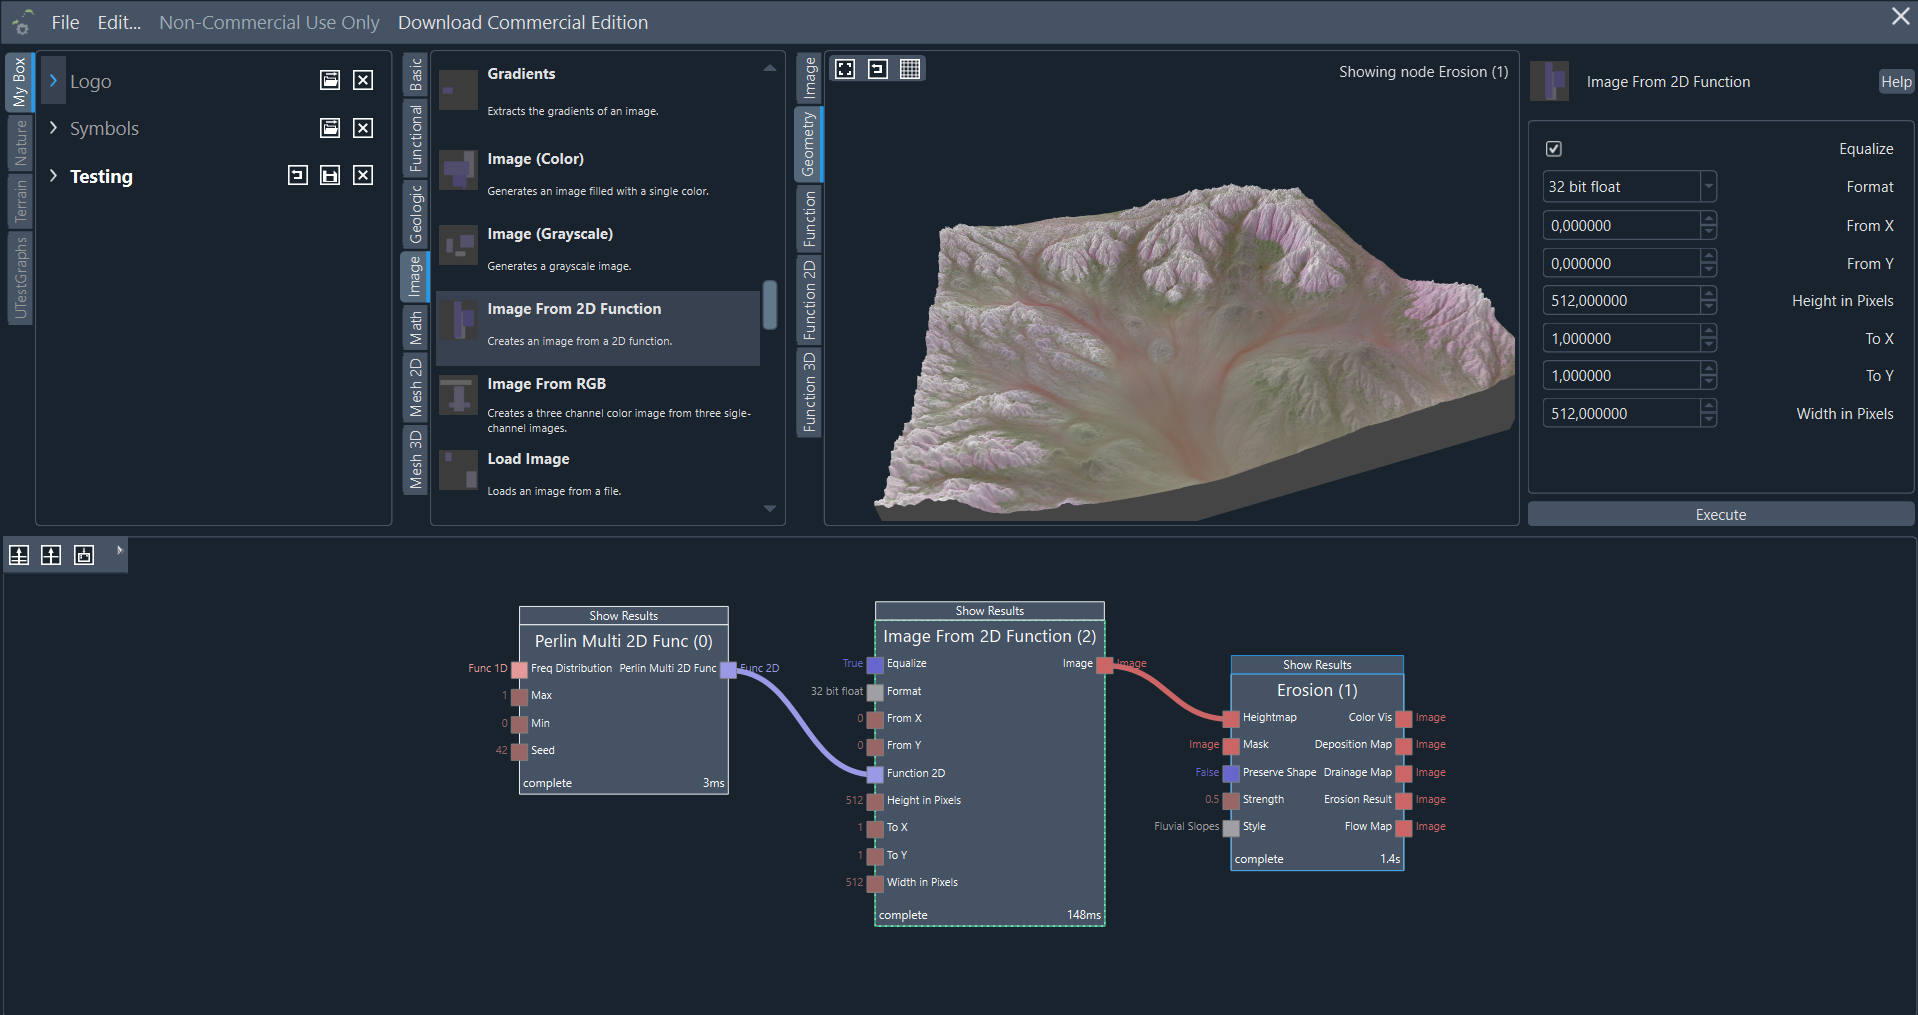Expand the Logo group in My Box
The width and height of the screenshot is (1918, 1015).
click(x=53, y=81)
